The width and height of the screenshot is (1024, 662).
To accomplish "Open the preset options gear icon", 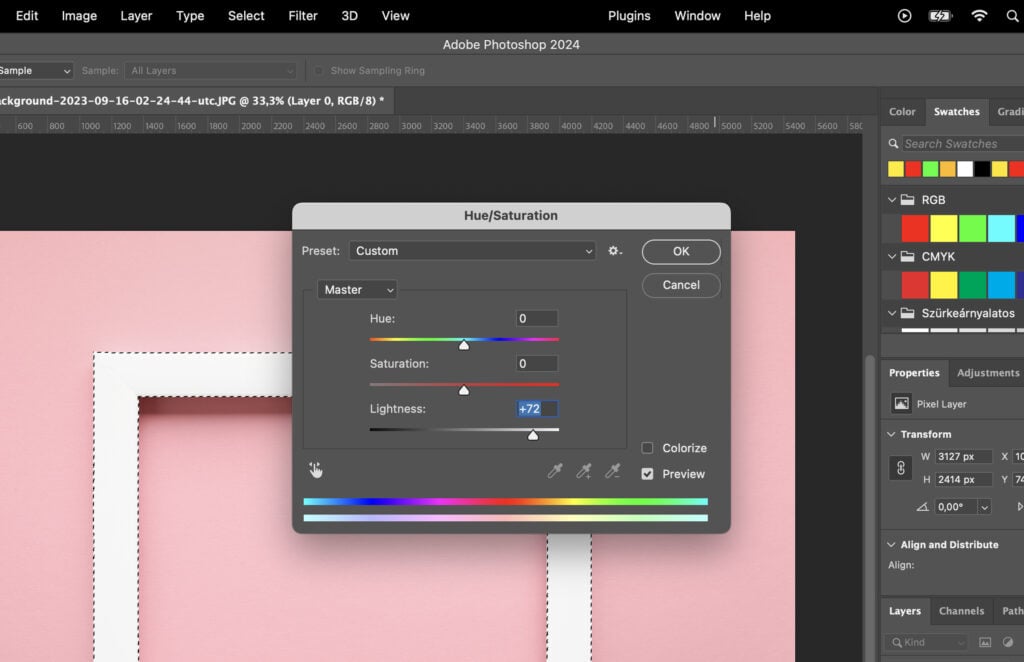I will point(614,251).
